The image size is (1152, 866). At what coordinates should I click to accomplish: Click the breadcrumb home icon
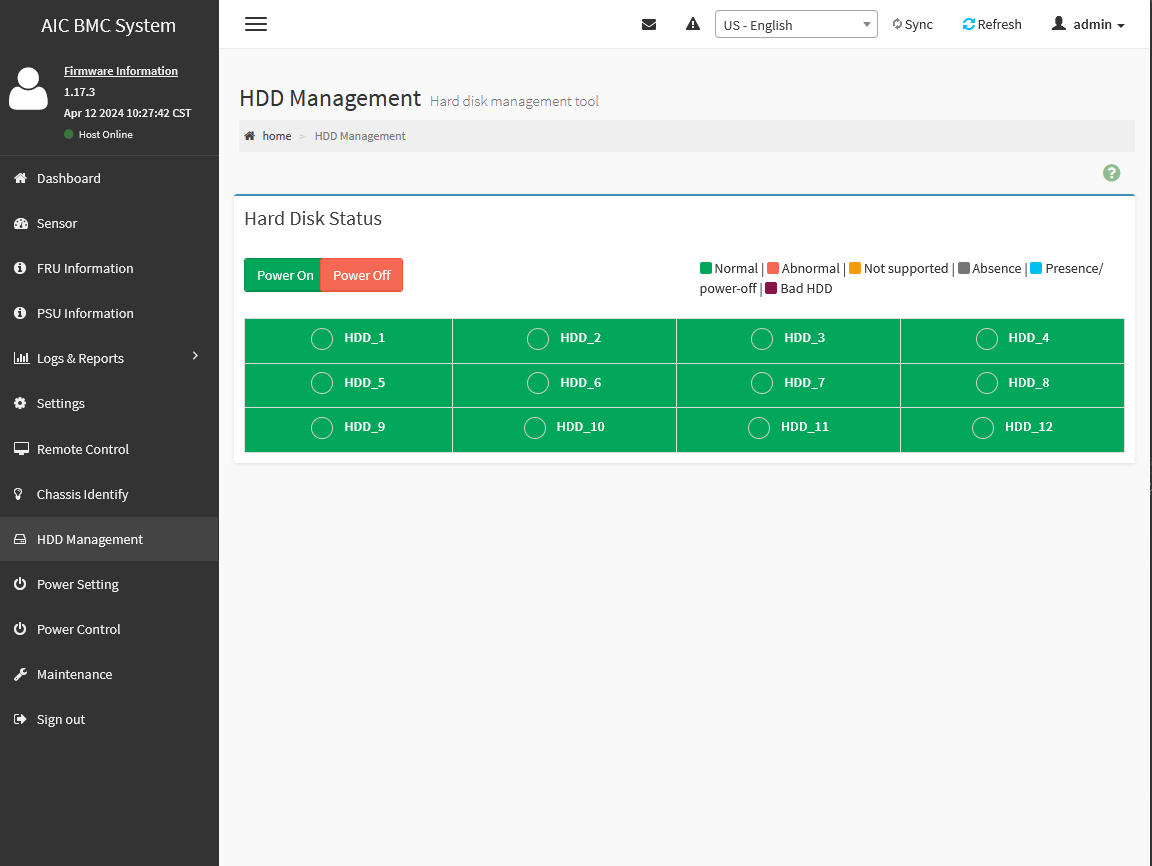click(x=250, y=136)
